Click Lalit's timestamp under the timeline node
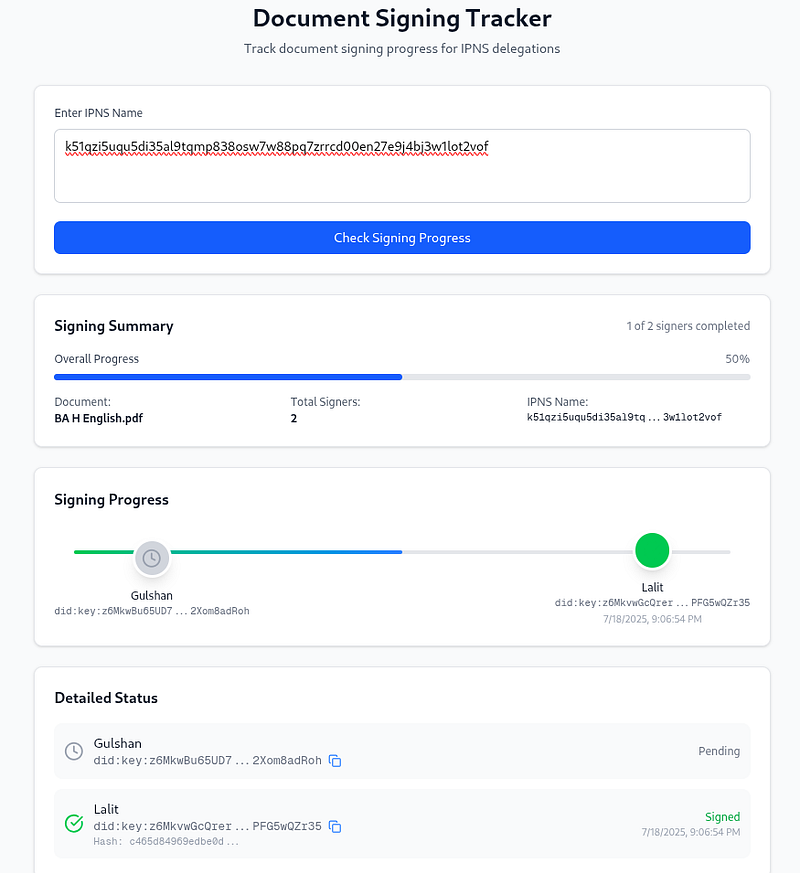Image resolution: width=800 pixels, height=873 pixels. 652,619
